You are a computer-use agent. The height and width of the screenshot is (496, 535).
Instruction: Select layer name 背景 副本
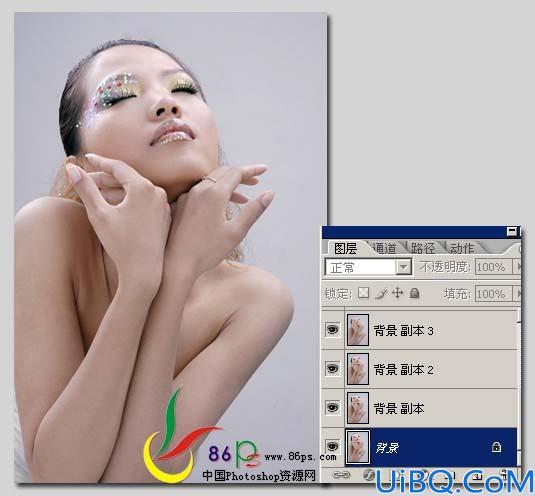[399, 408]
